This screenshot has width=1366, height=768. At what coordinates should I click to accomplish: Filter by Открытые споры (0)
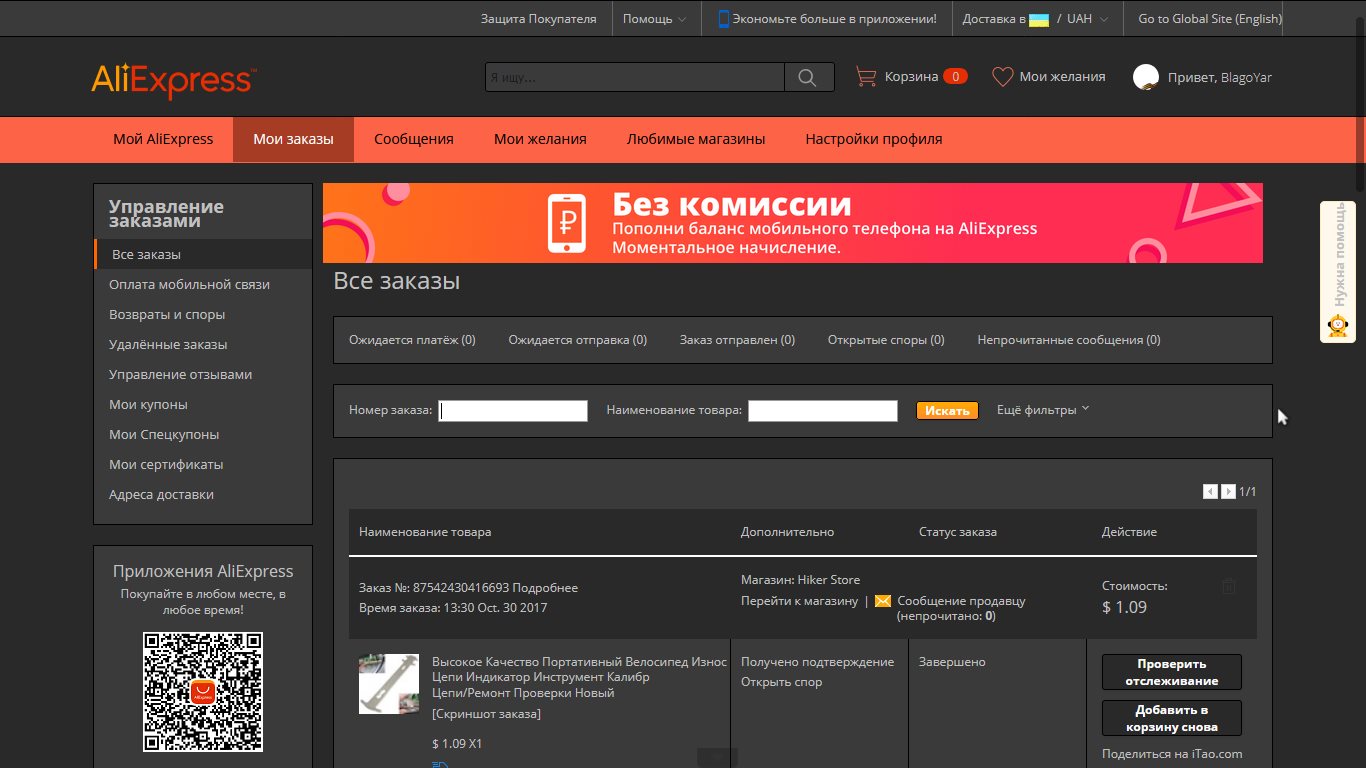[886, 340]
